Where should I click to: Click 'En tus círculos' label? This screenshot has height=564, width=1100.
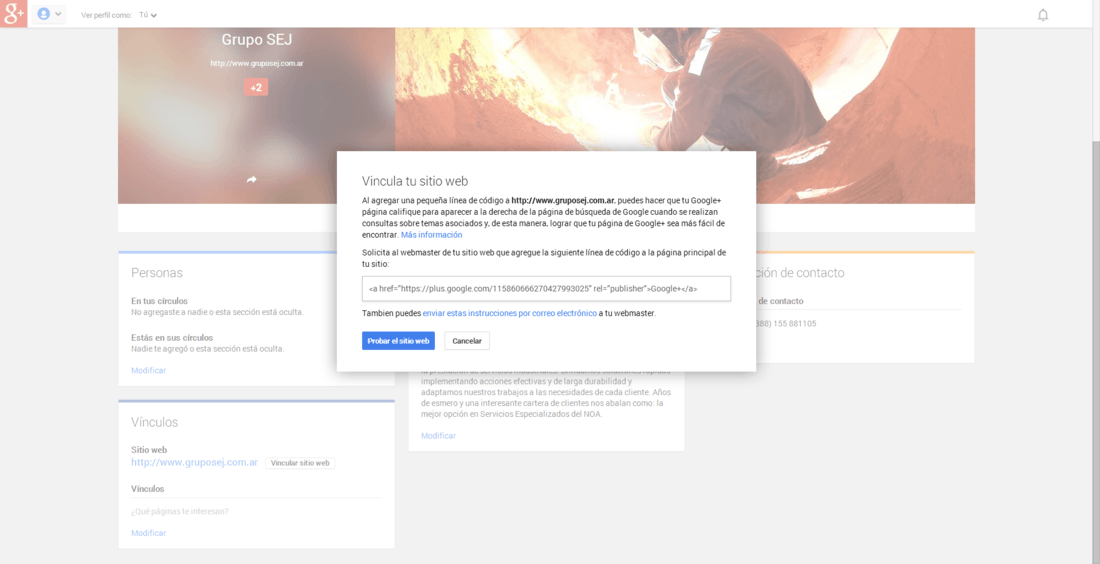tap(159, 301)
